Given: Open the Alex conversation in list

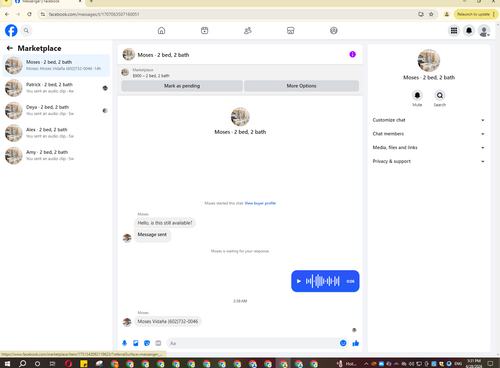Looking at the screenshot, I should (x=56, y=133).
